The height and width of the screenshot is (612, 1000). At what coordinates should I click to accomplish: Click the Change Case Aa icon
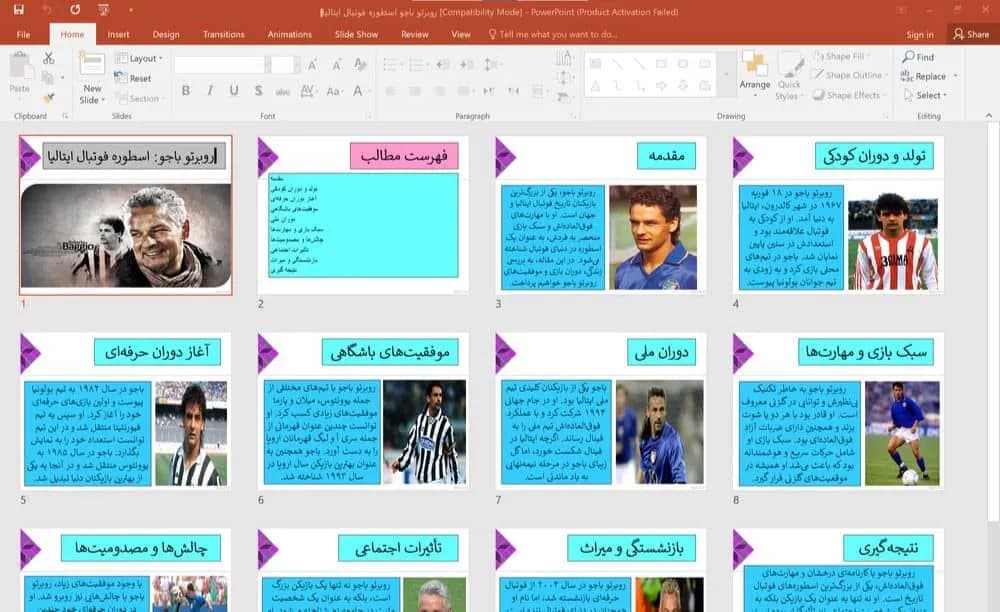[333, 91]
